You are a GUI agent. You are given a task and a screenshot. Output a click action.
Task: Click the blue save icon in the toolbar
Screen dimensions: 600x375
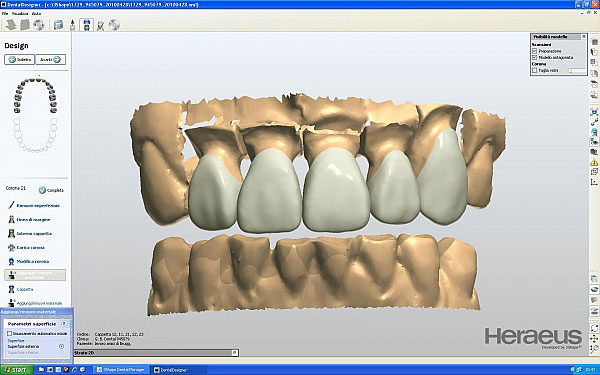coord(87,25)
